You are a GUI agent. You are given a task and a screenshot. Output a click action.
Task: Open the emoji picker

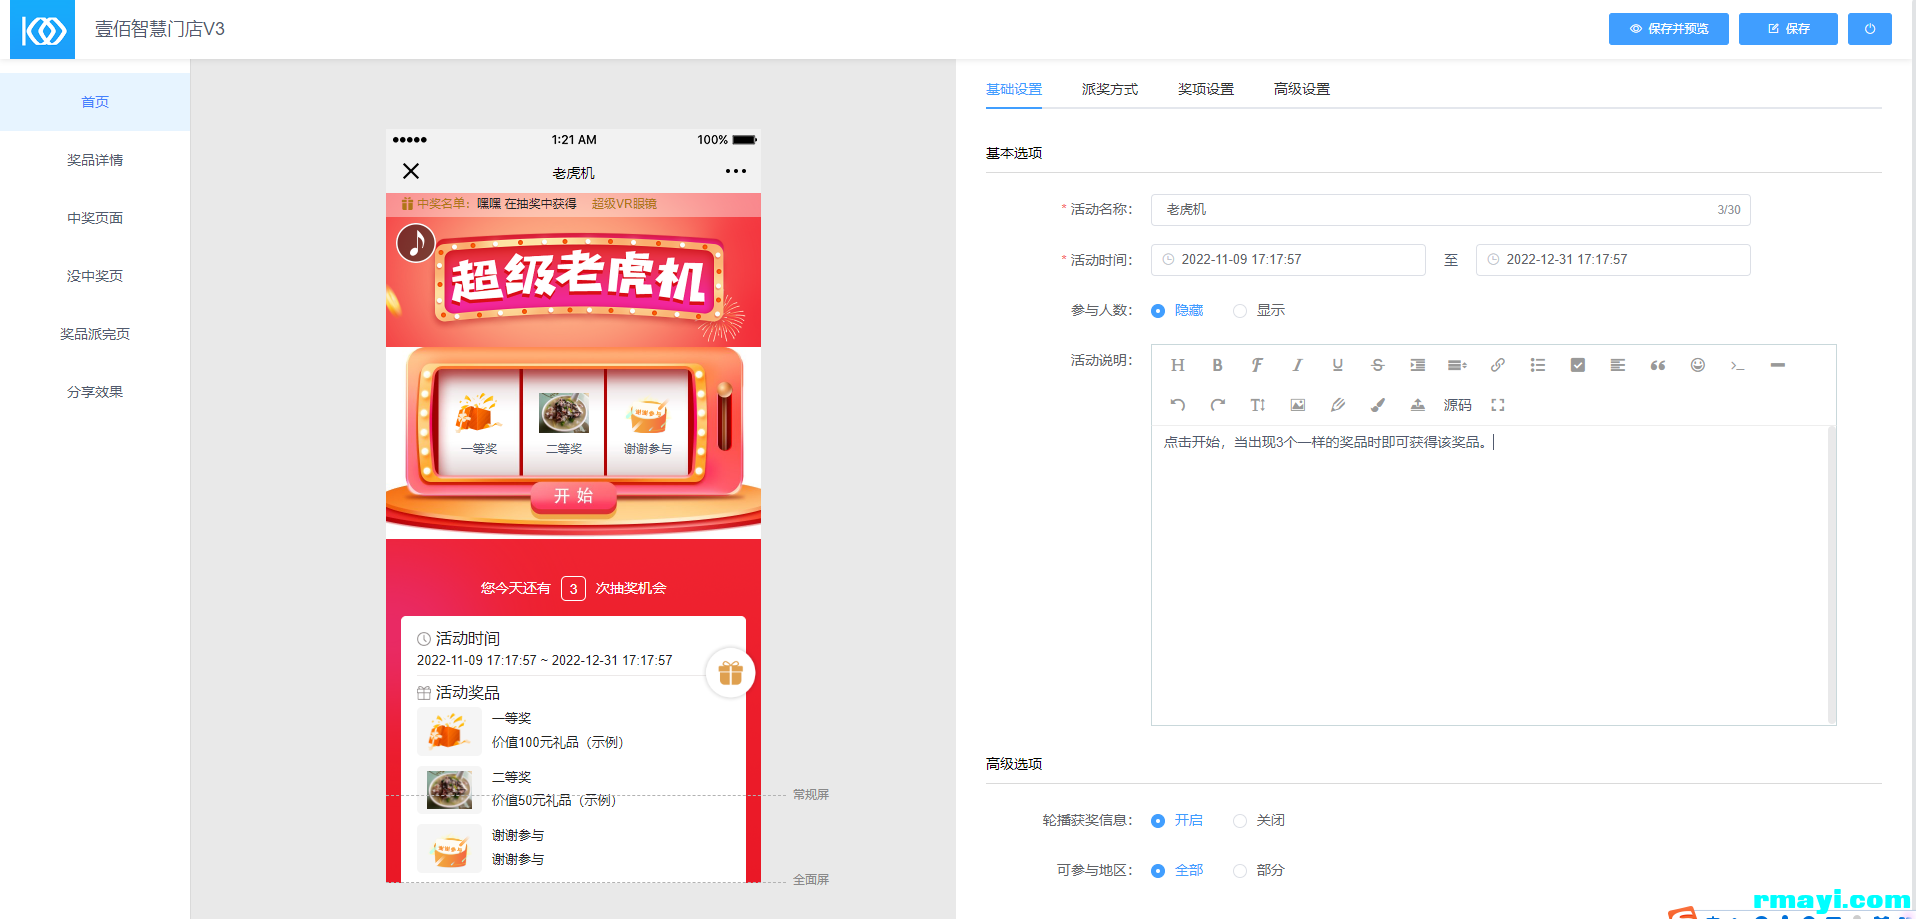pos(1697,365)
